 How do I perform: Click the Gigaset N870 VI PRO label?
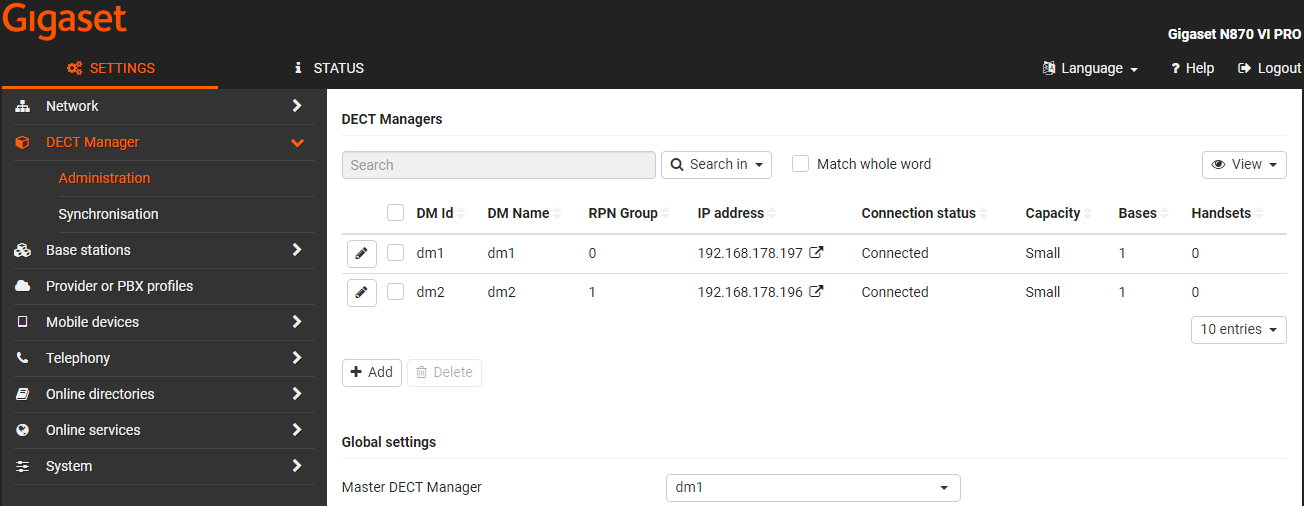tap(1235, 34)
